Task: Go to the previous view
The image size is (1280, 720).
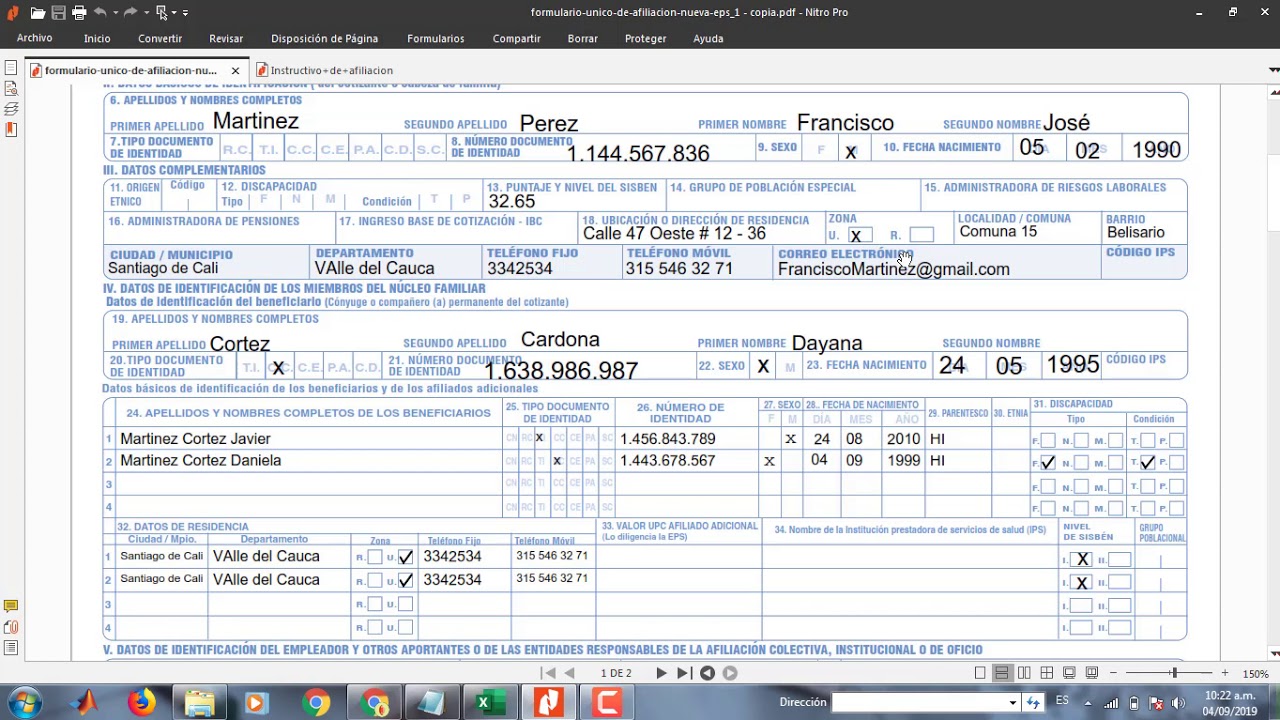Action: (x=707, y=673)
